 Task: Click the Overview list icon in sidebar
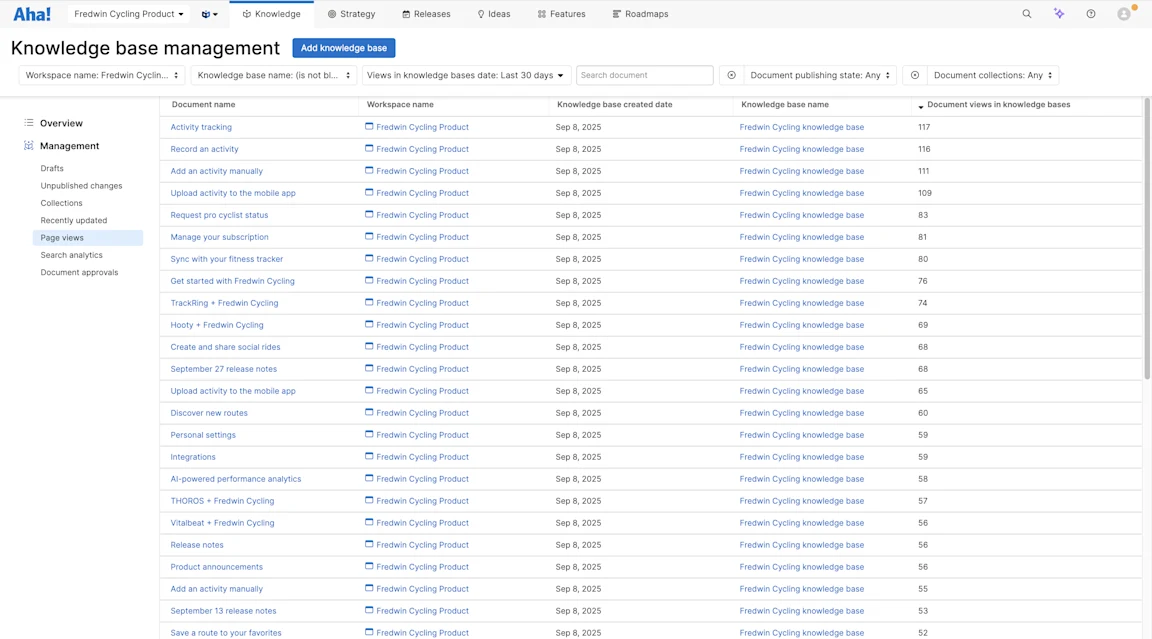pos(29,123)
